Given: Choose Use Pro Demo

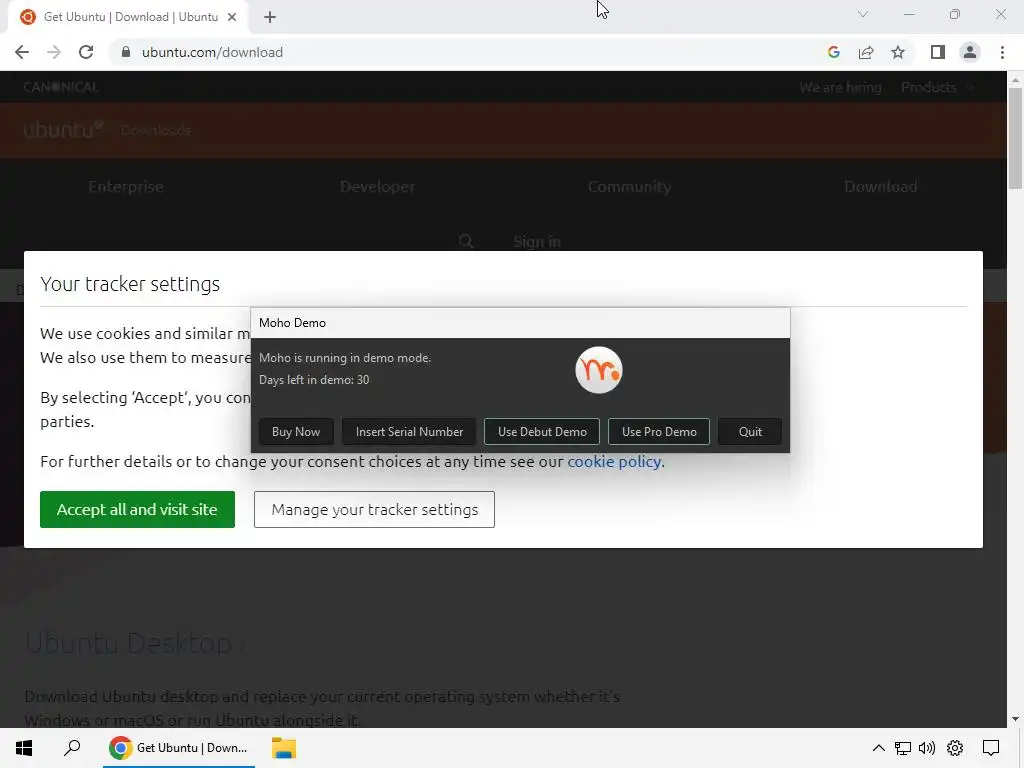Looking at the screenshot, I should [x=659, y=432].
